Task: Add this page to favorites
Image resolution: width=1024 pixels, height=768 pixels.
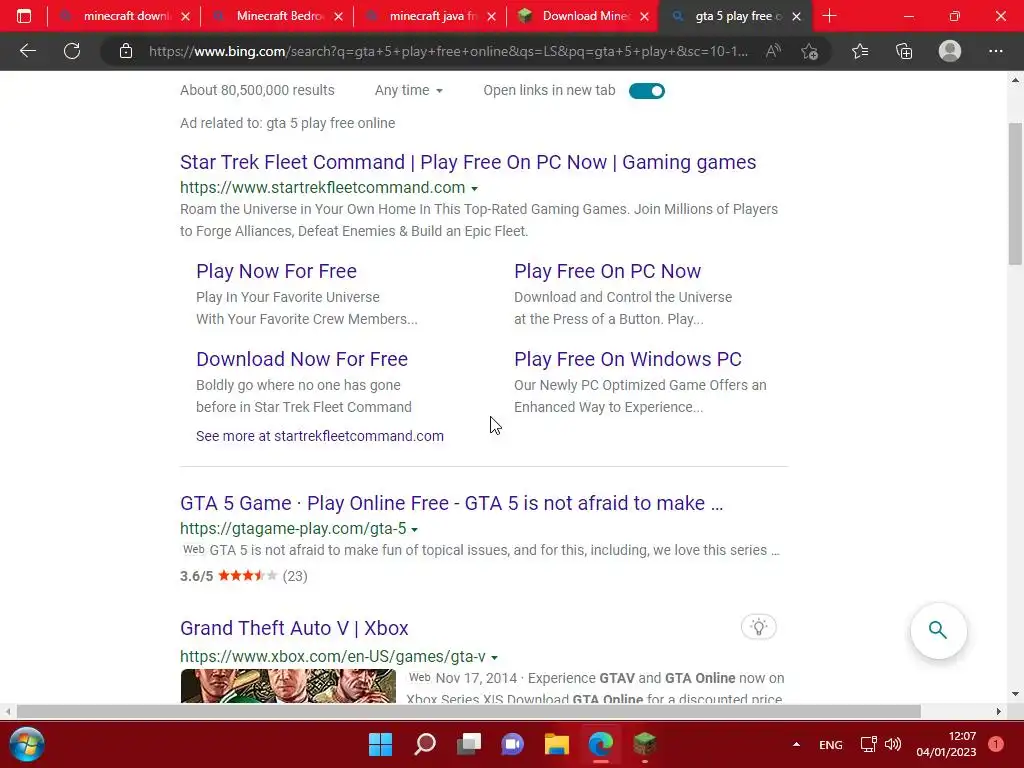Action: (810, 51)
